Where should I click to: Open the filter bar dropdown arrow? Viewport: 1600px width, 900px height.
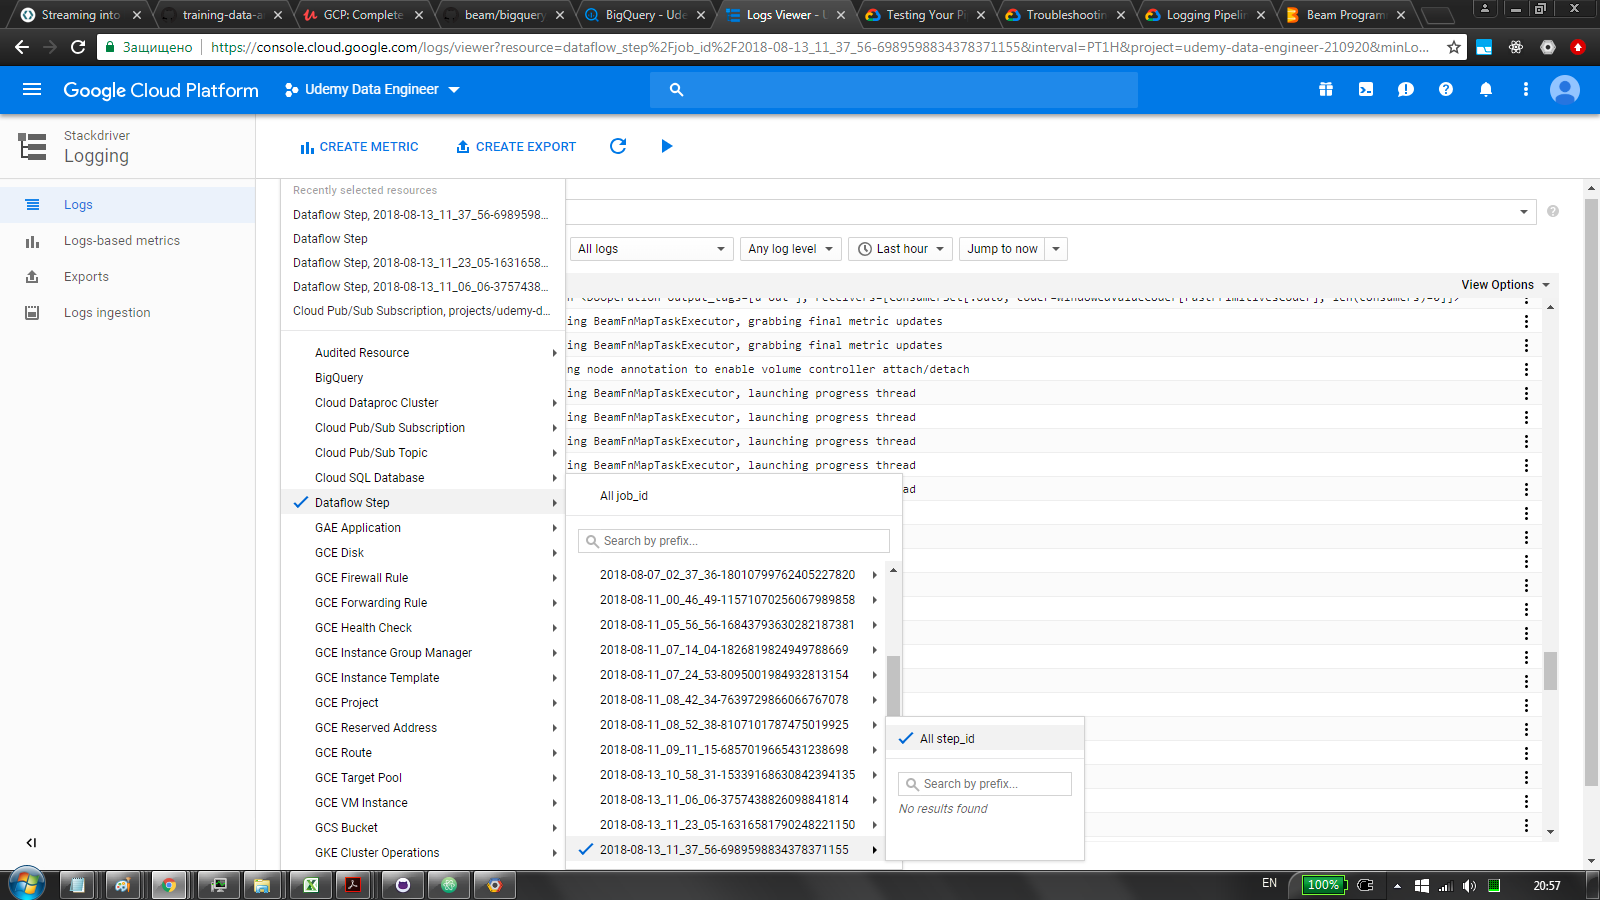1524,212
